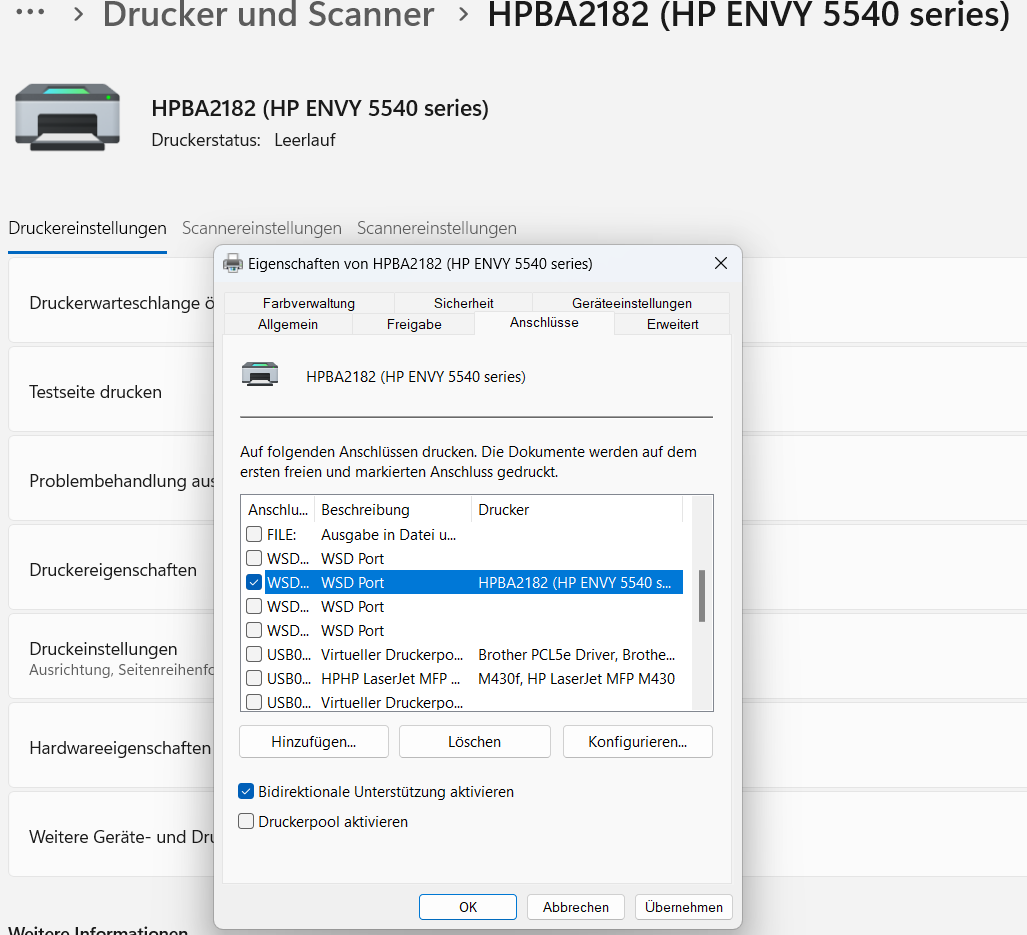Image resolution: width=1027 pixels, height=935 pixels.
Task: Select the Anschlüsse tab
Action: tap(544, 323)
